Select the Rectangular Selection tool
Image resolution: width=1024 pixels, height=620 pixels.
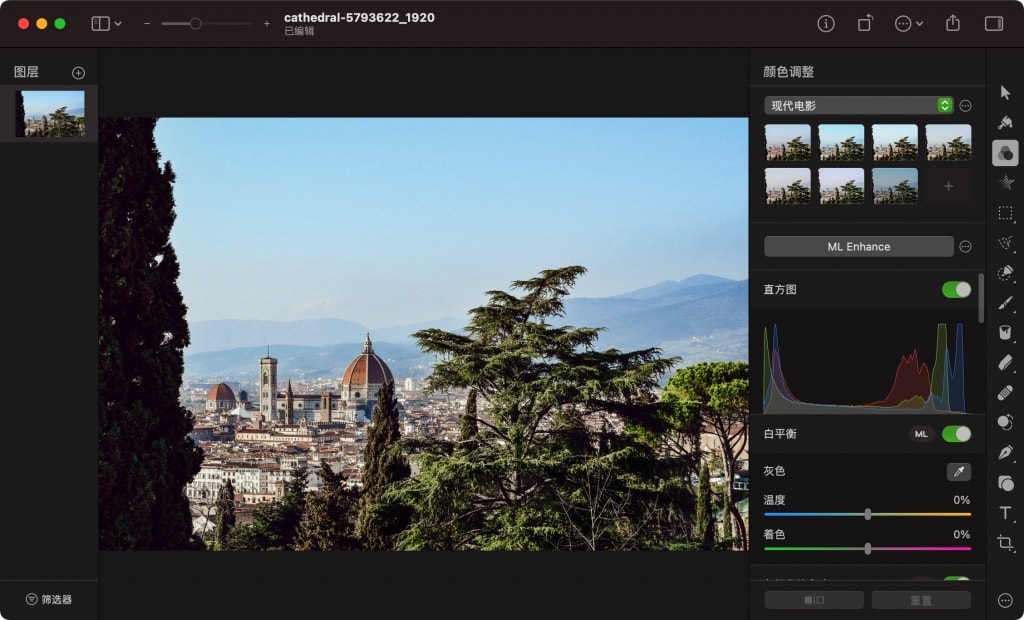click(1005, 213)
